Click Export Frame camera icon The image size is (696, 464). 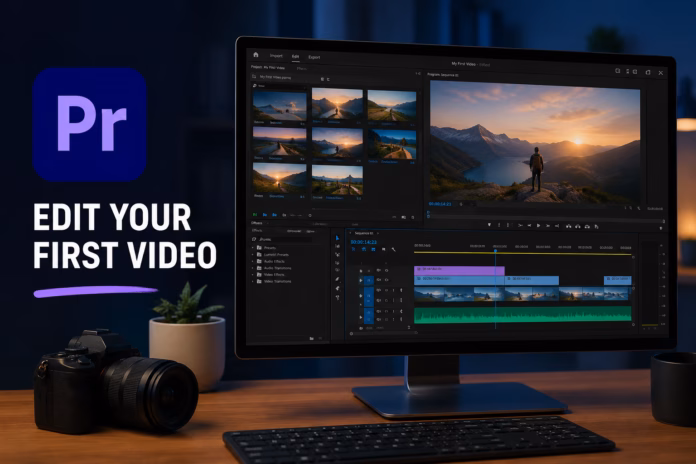click(587, 226)
